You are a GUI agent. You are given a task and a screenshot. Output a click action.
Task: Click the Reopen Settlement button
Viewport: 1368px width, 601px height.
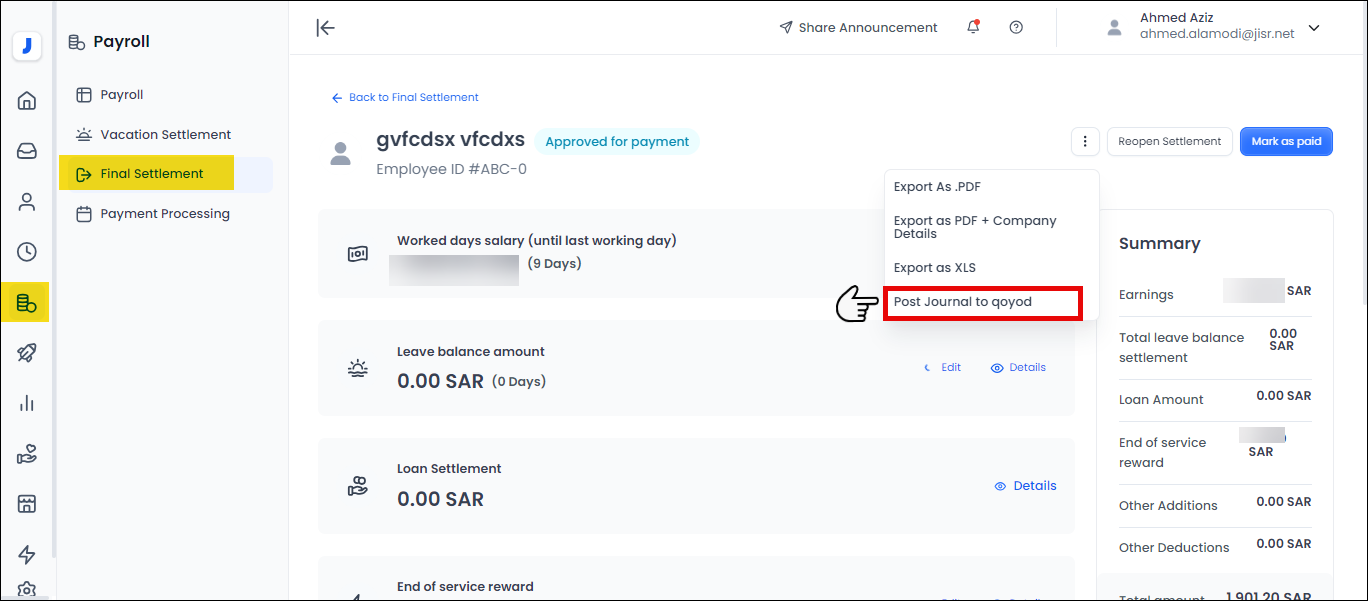pos(1169,142)
